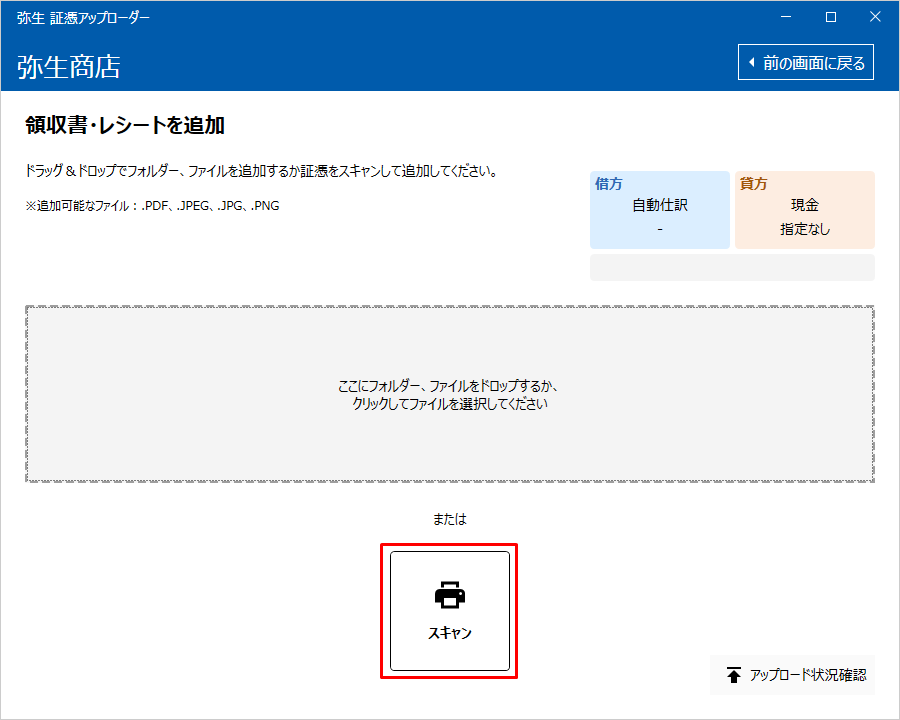Click the gray bar below 借方 and 貸方
This screenshot has height=720, width=900.
pos(732,268)
